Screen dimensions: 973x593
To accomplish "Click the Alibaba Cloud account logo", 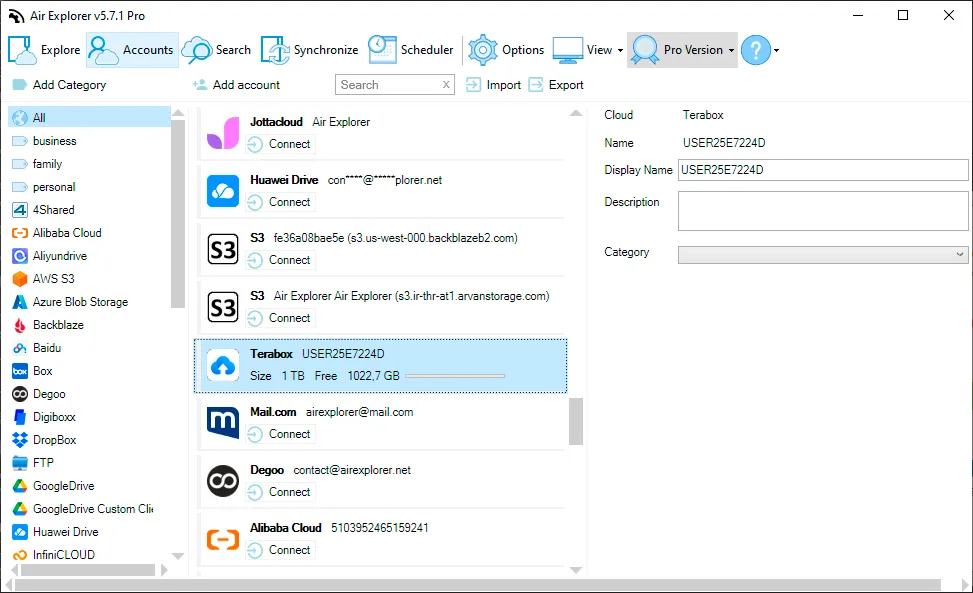I will click(223, 539).
